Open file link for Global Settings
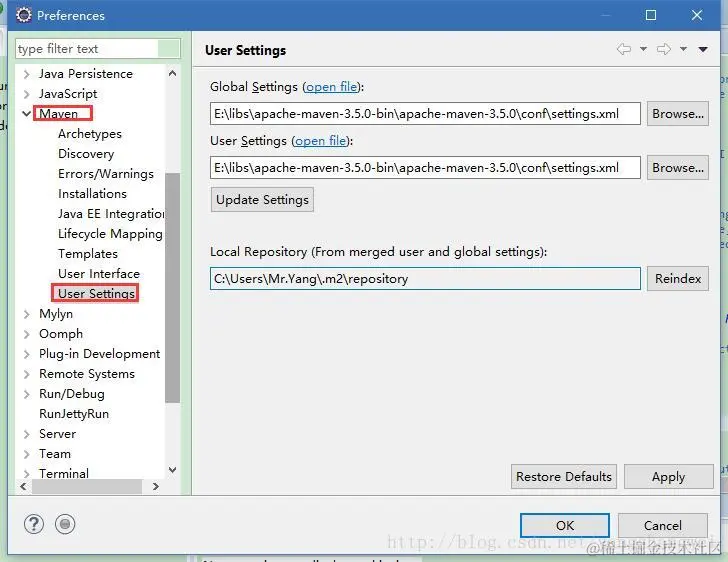This screenshot has height=562, width=728. pos(332,87)
